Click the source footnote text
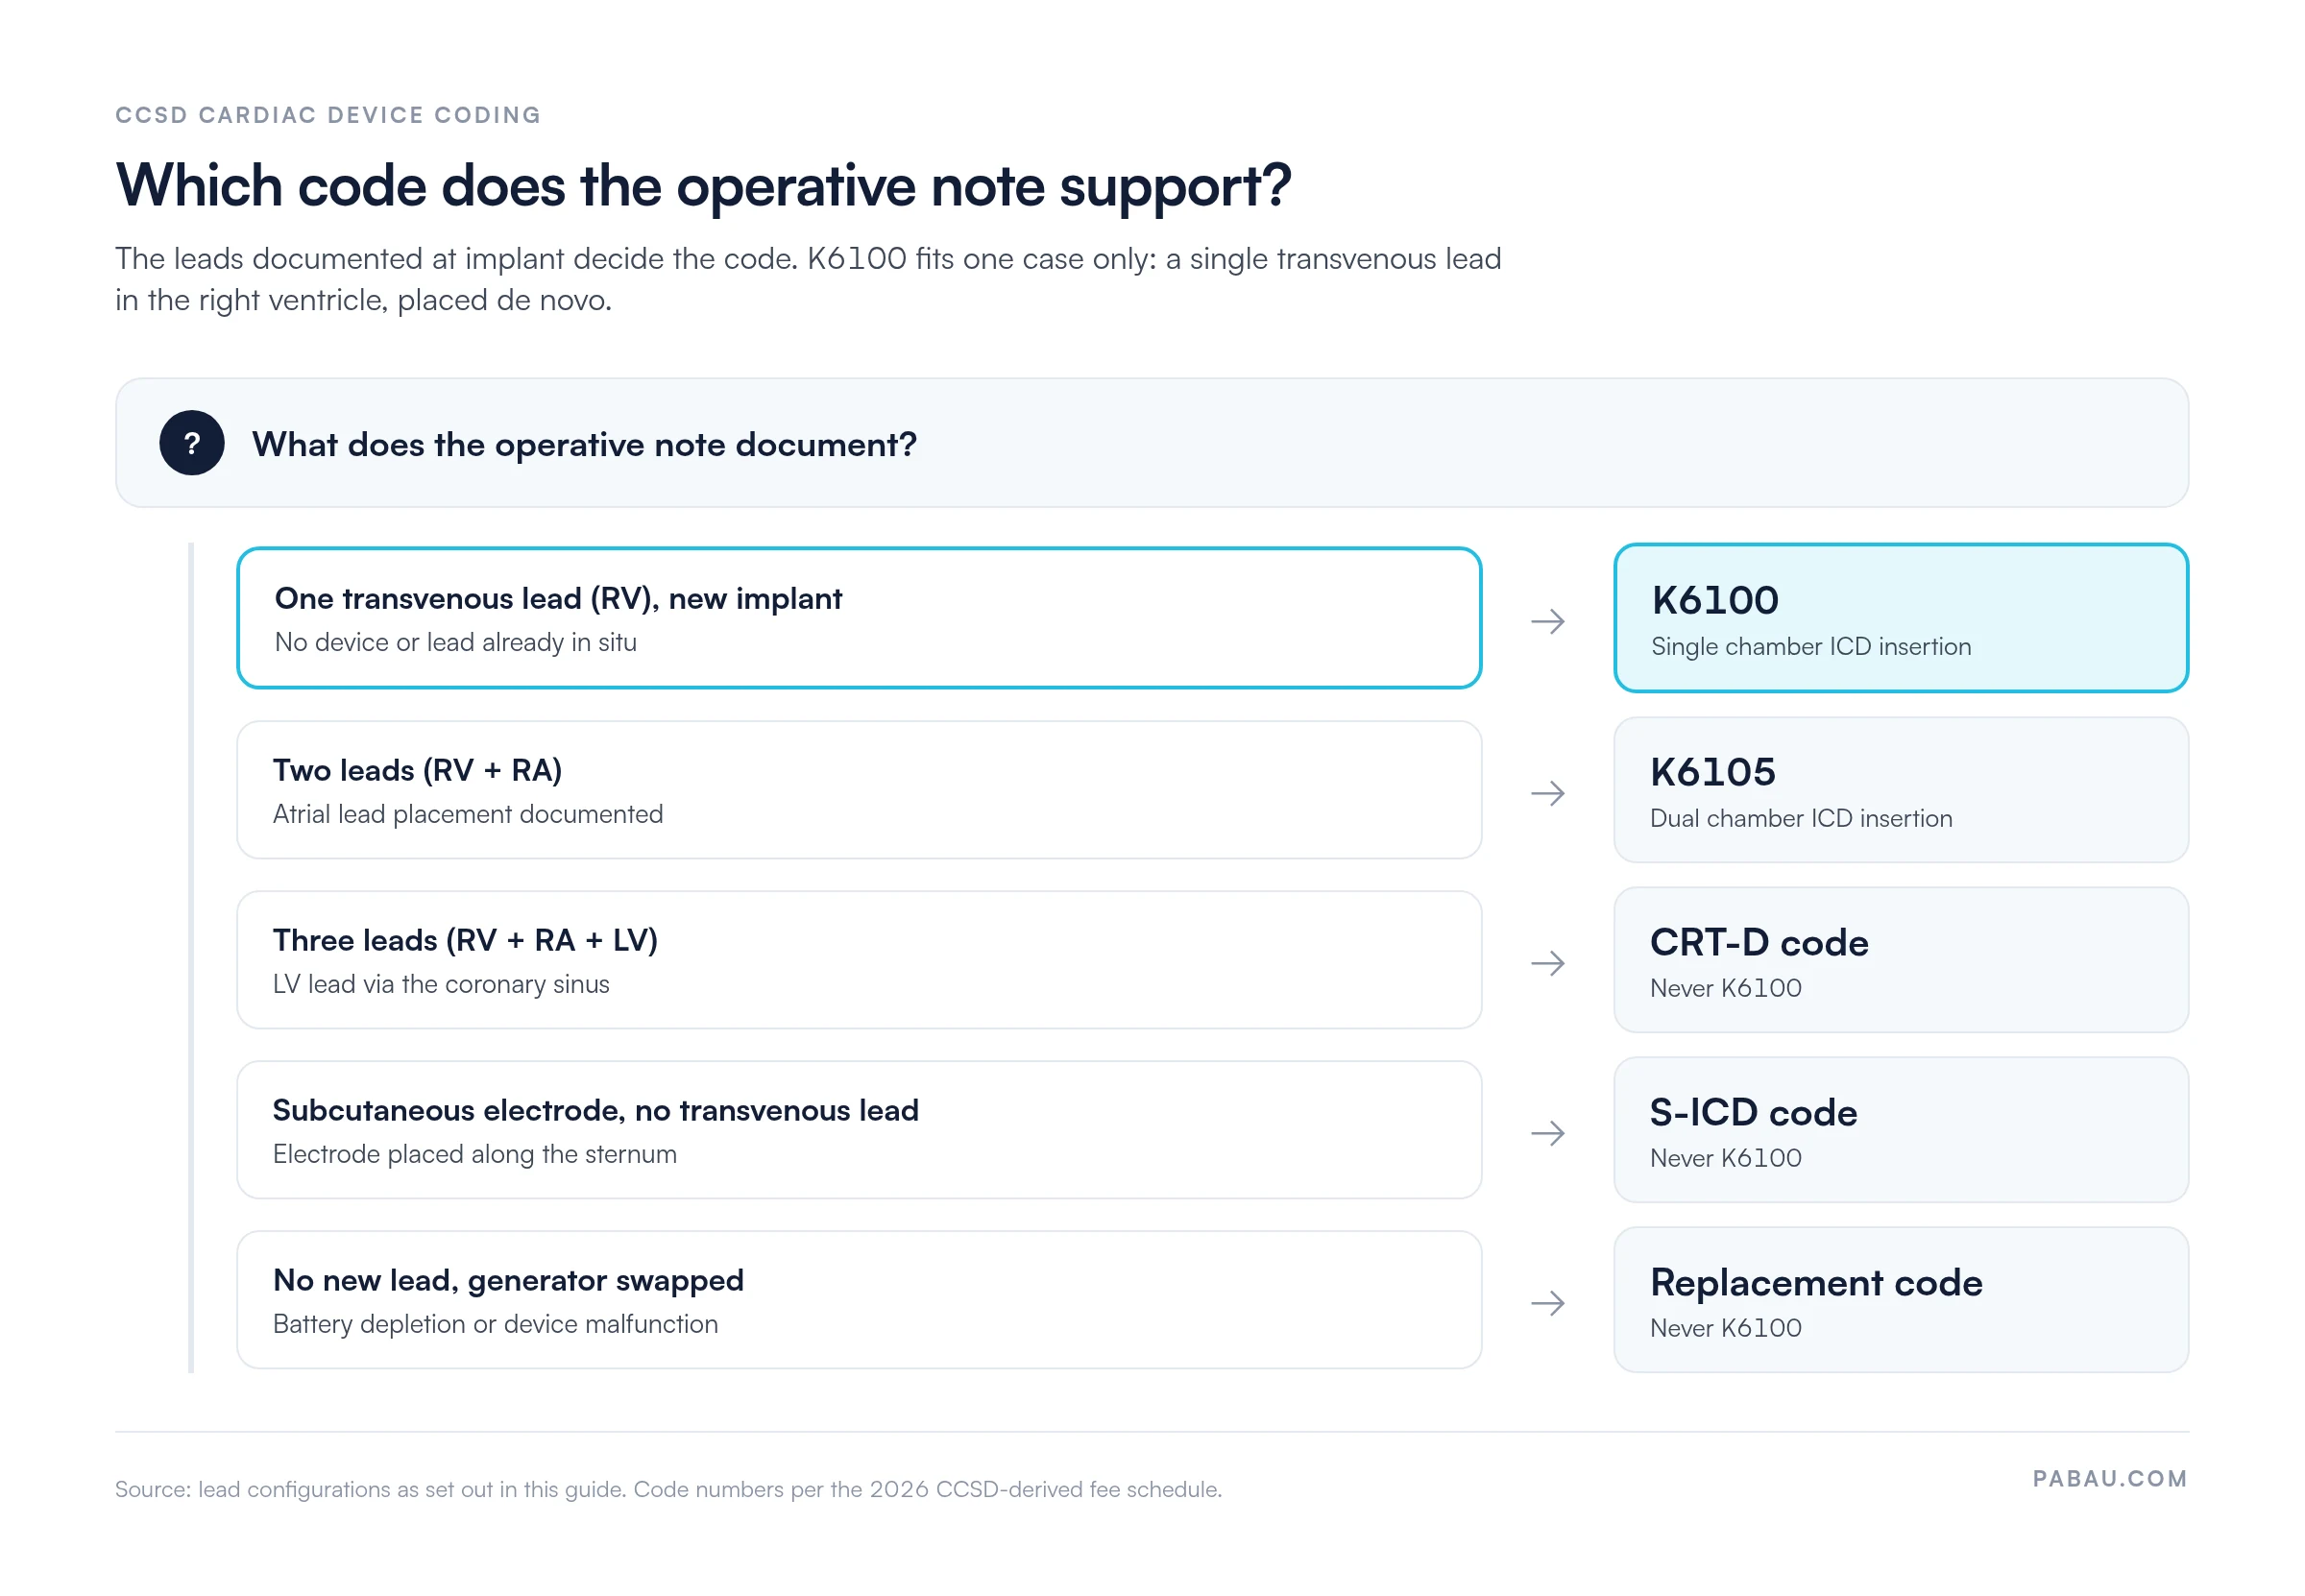The image size is (2305, 1596). [x=668, y=1489]
